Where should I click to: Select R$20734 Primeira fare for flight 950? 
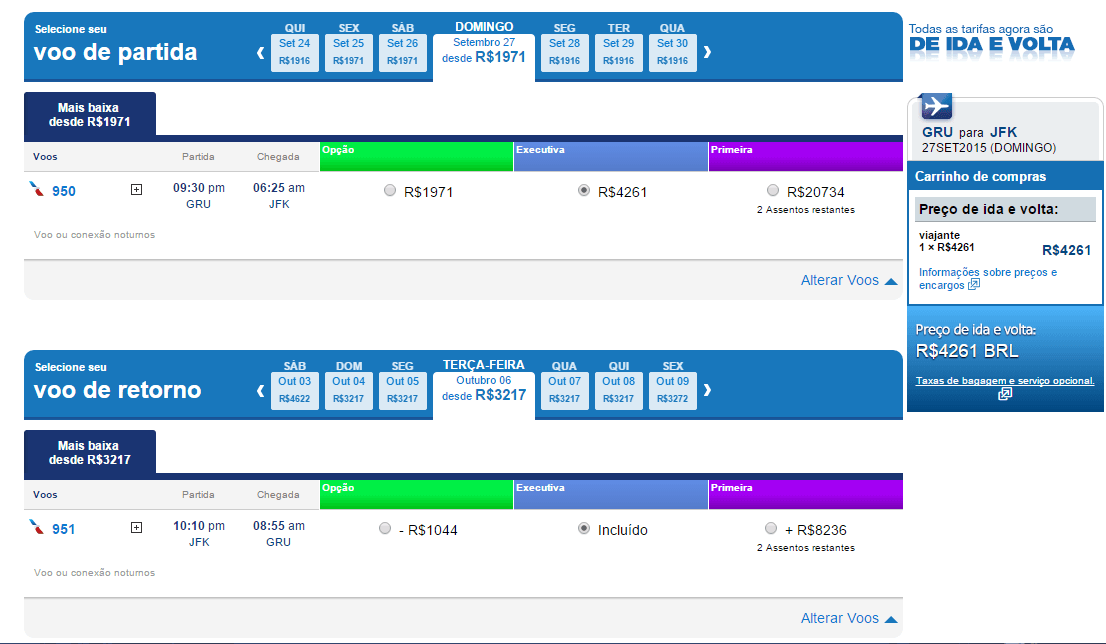[x=773, y=191]
